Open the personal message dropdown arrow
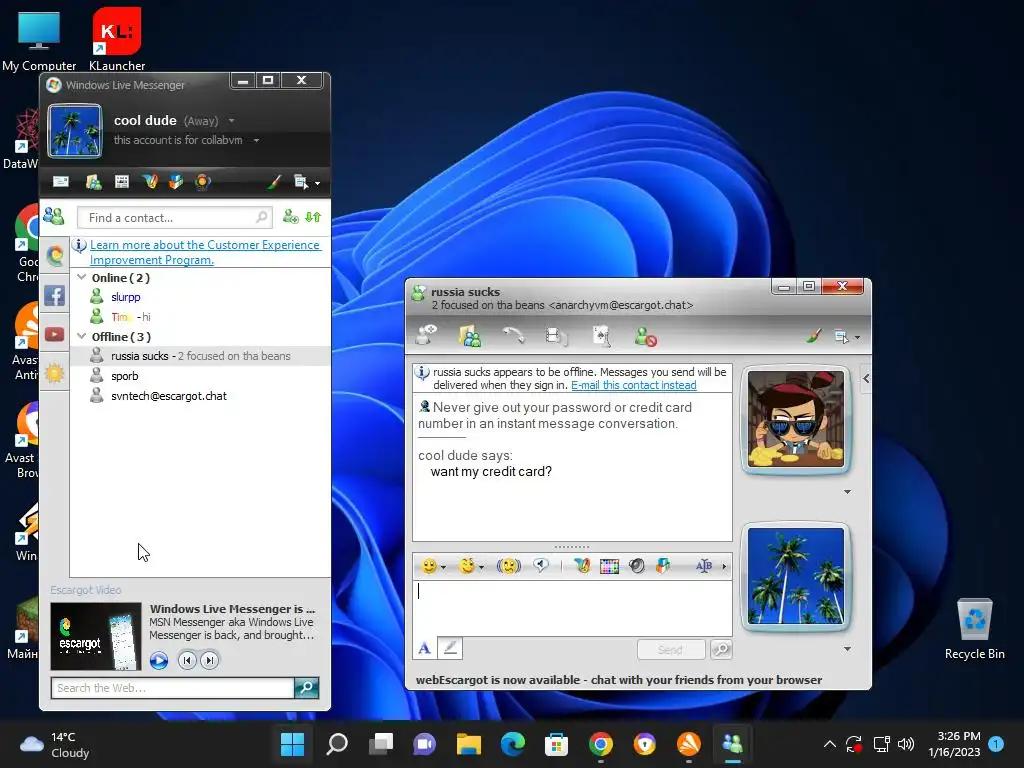This screenshot has height=768, width=1024. point(257,140)
